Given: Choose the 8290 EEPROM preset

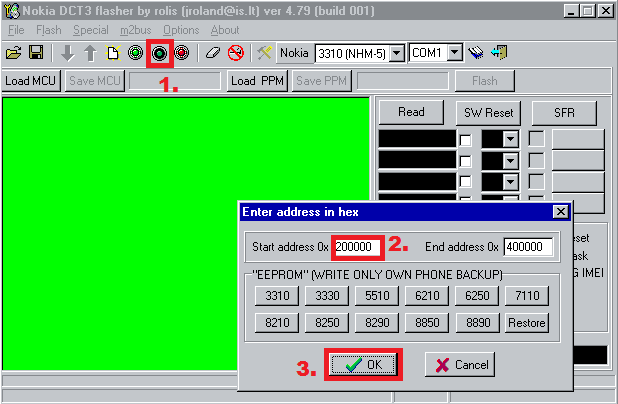Looking at the screenshot, I should 377,323.
